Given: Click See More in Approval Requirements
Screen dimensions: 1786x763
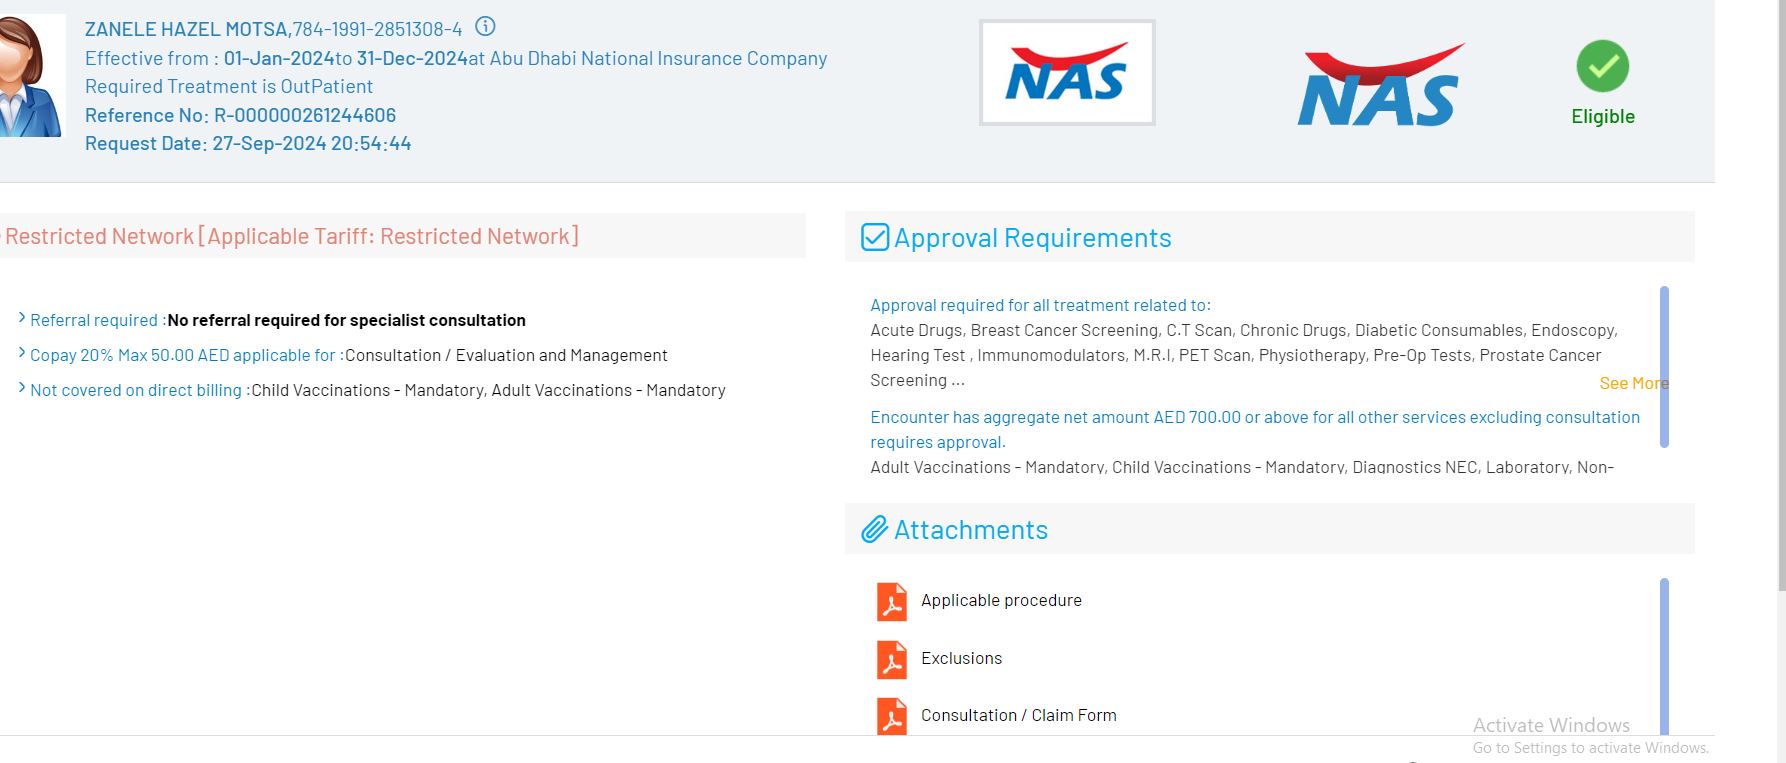Looking at the screenshot, I should (1633, 383).
